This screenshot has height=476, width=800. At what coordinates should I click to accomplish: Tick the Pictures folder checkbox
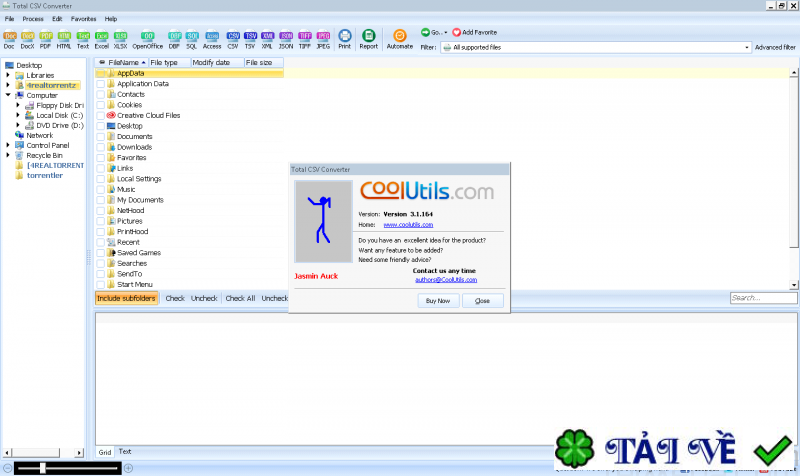(x=101, y=221)
